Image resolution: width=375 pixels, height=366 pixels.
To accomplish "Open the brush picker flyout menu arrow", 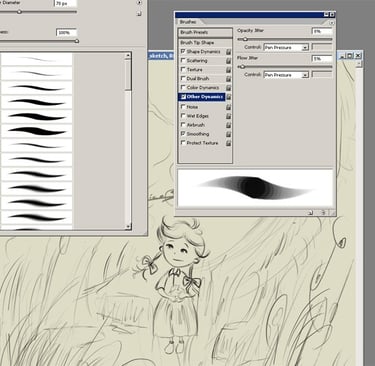I will (139, 3).
